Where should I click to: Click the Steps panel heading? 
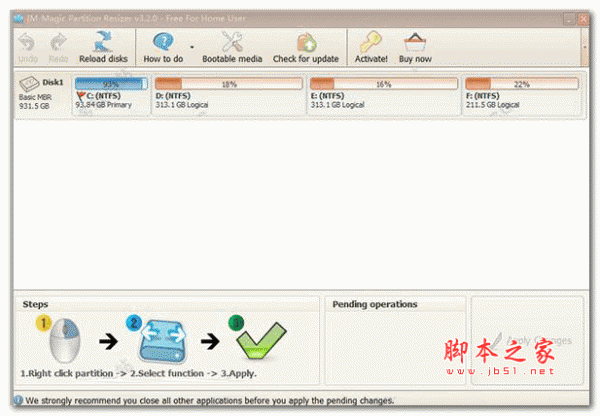click(35, 304)
